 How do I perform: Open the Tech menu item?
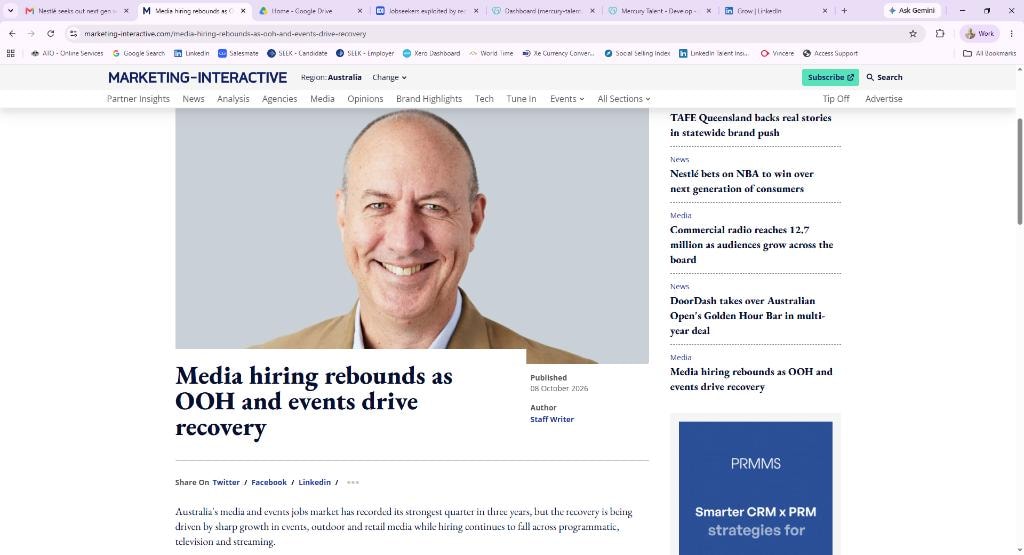click(x=484, y=99)
